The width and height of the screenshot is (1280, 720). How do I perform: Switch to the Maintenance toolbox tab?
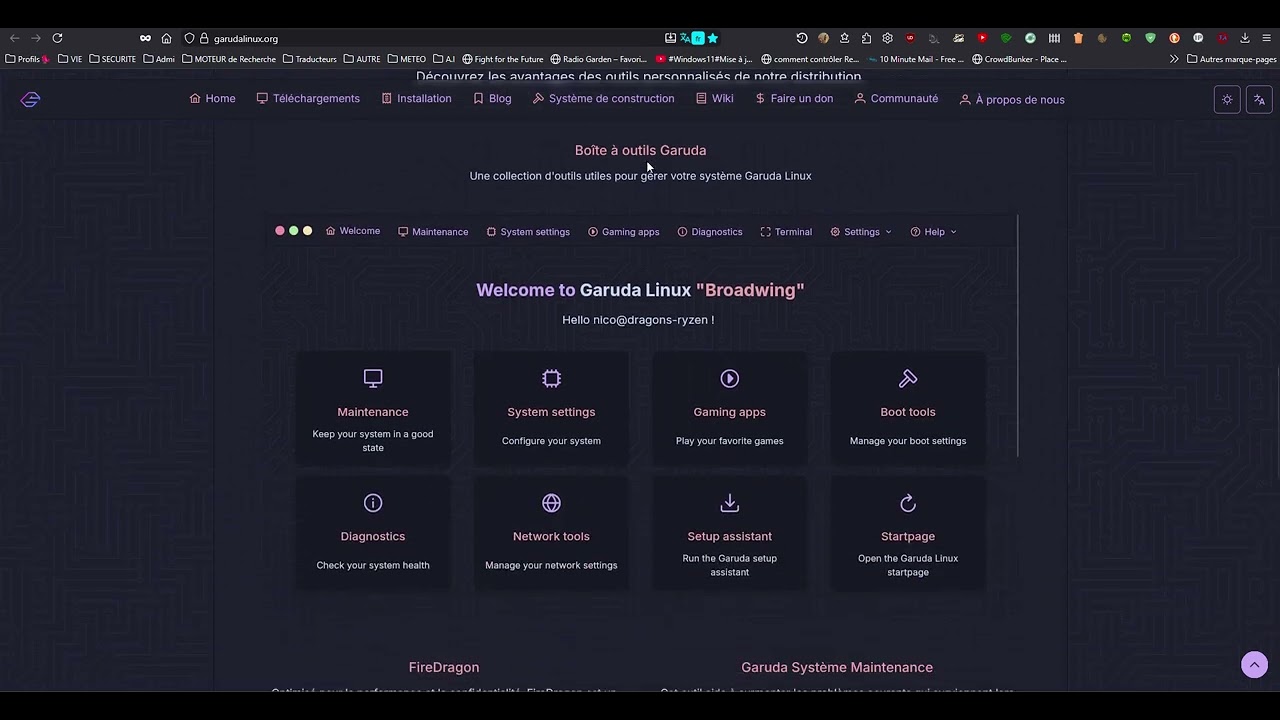coord(433,232)
